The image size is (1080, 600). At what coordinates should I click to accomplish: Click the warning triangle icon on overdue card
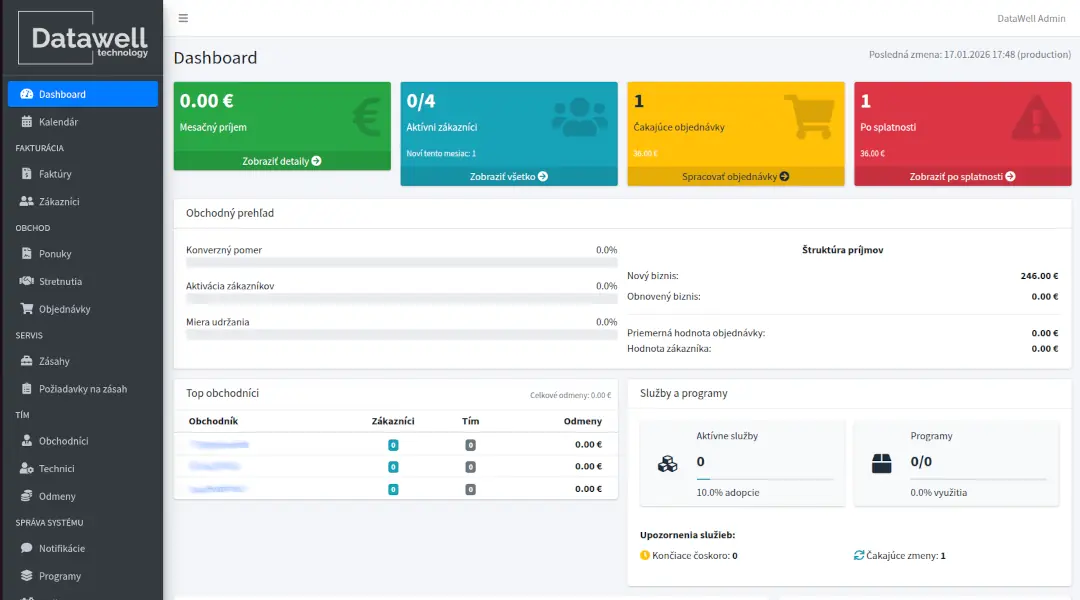tap(1035, 119)
